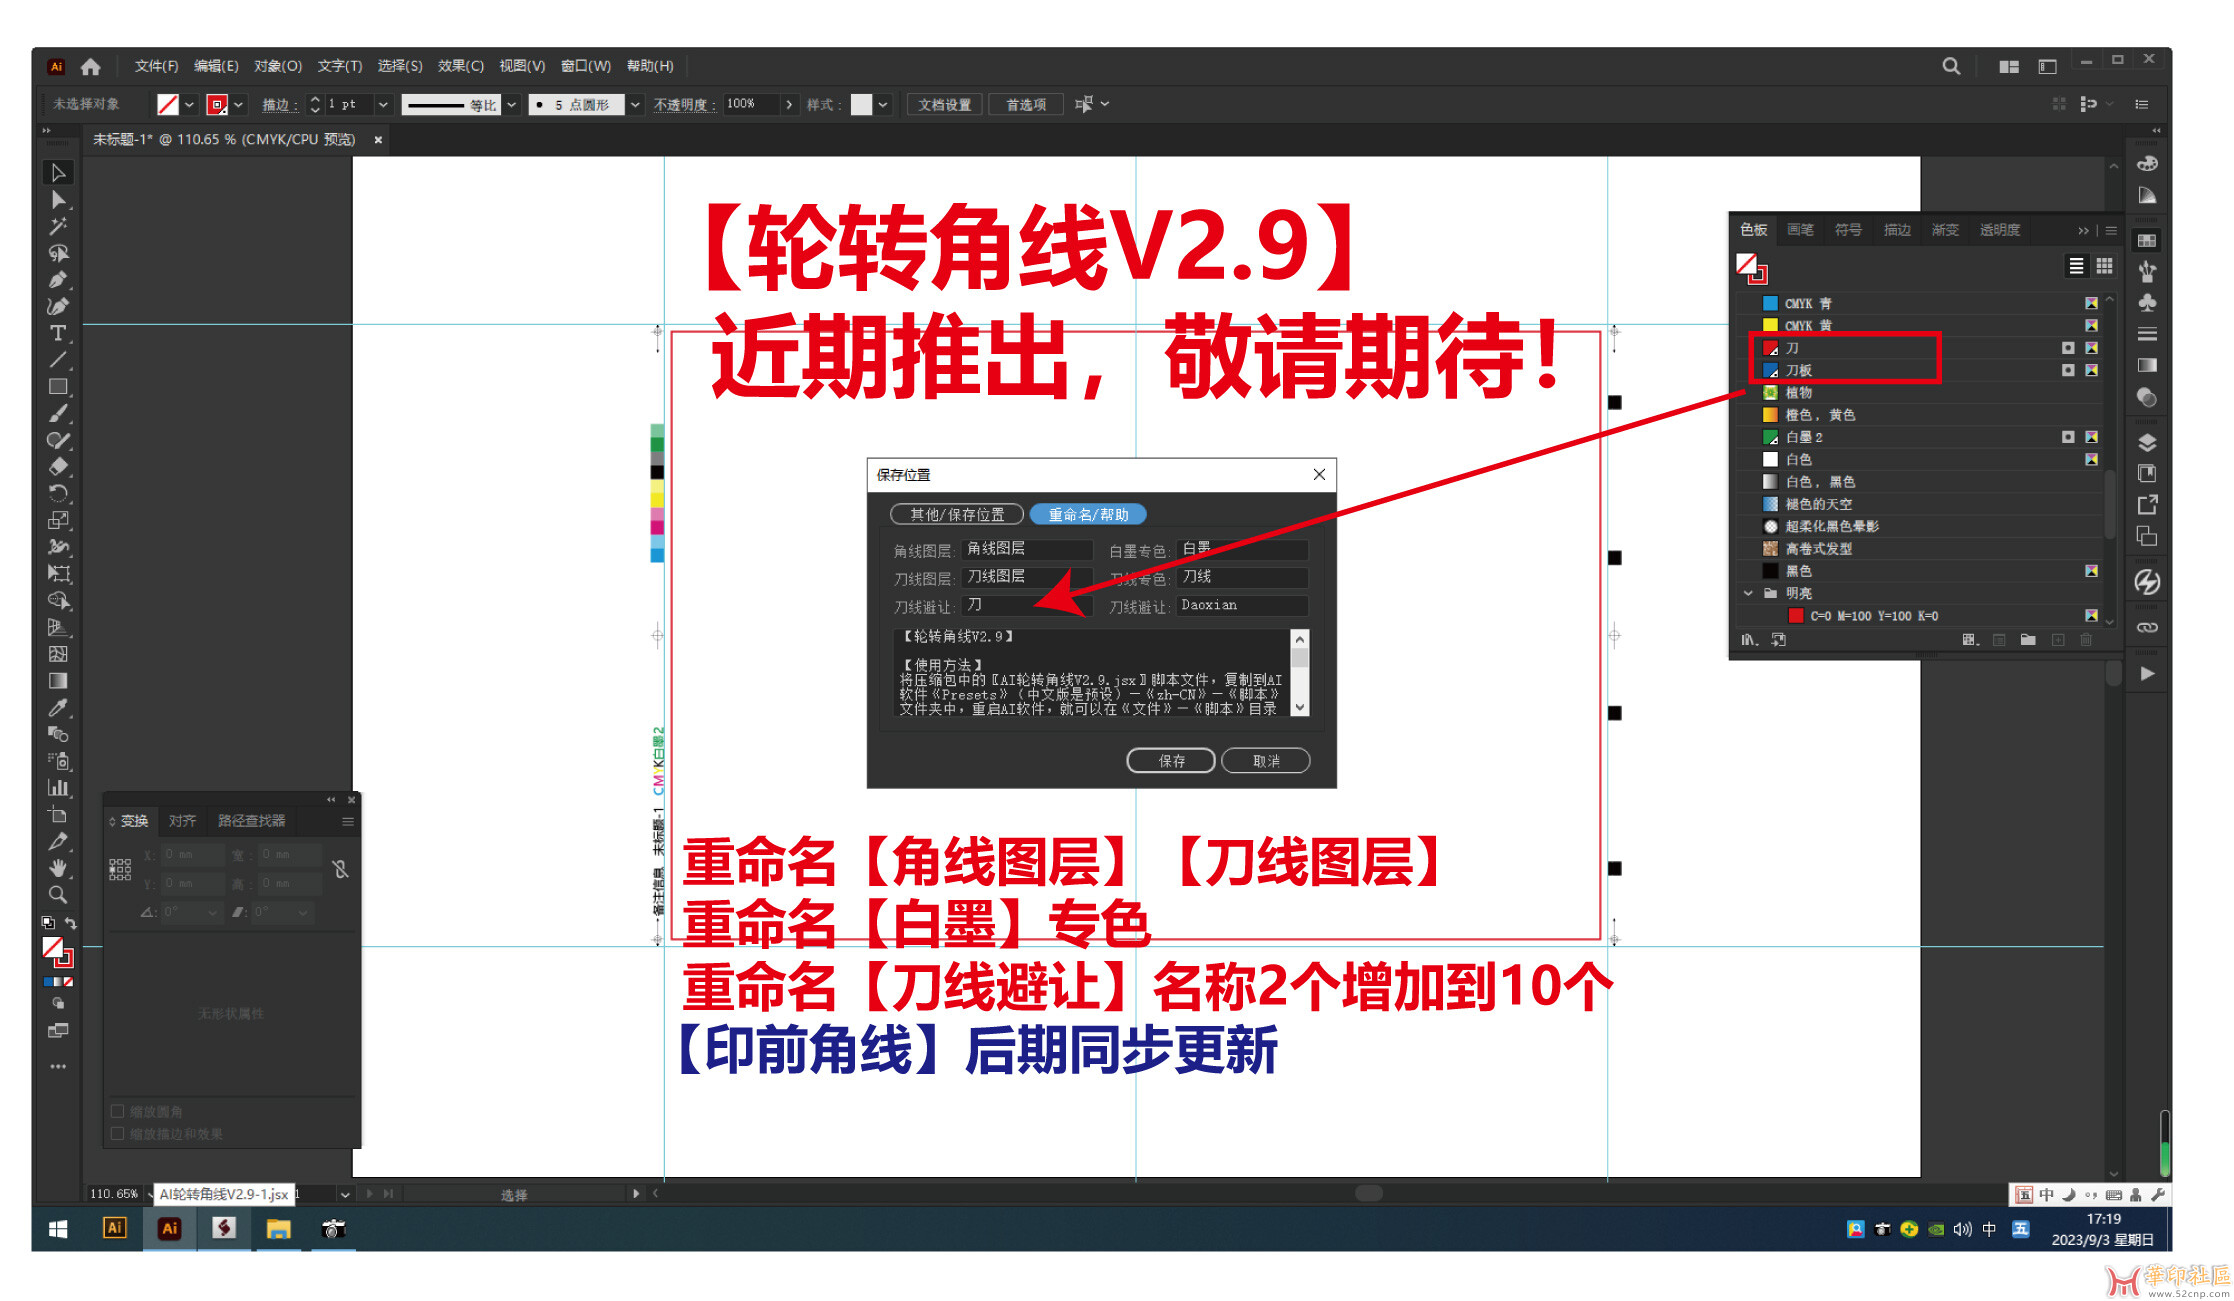Select the Direct Selection tool
Viewport: 2234px width, 1301px height.
coord(58,200)
